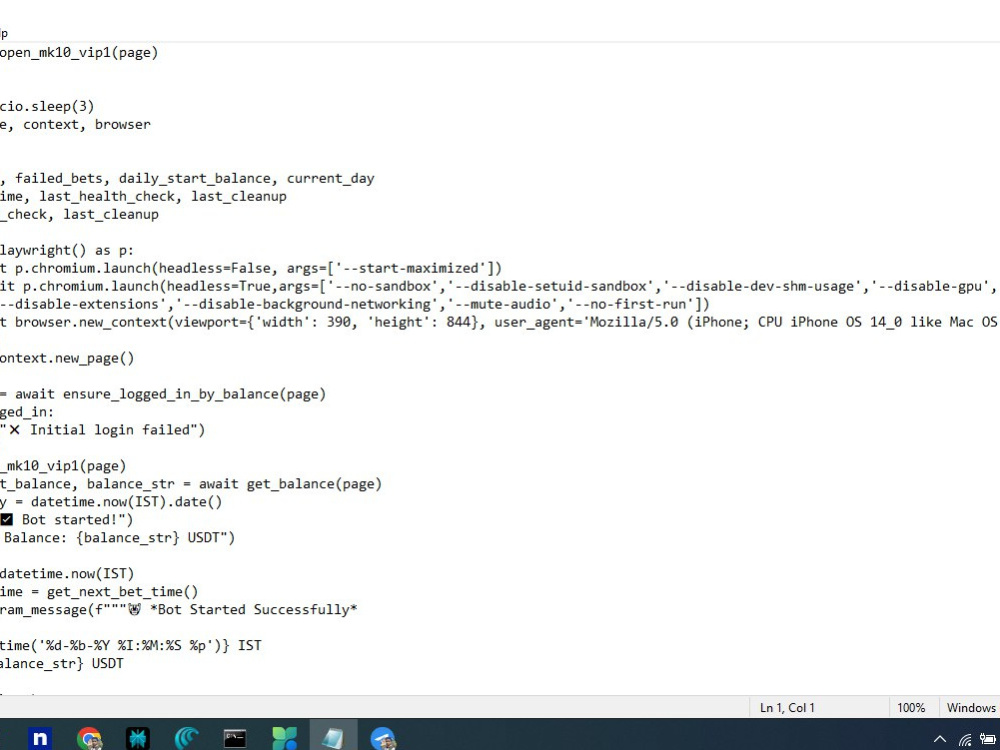Click on 'ensure_logged_in_by_balance(page)' text
Screen dimensions: 1000x750
click(x=194, y=394)
